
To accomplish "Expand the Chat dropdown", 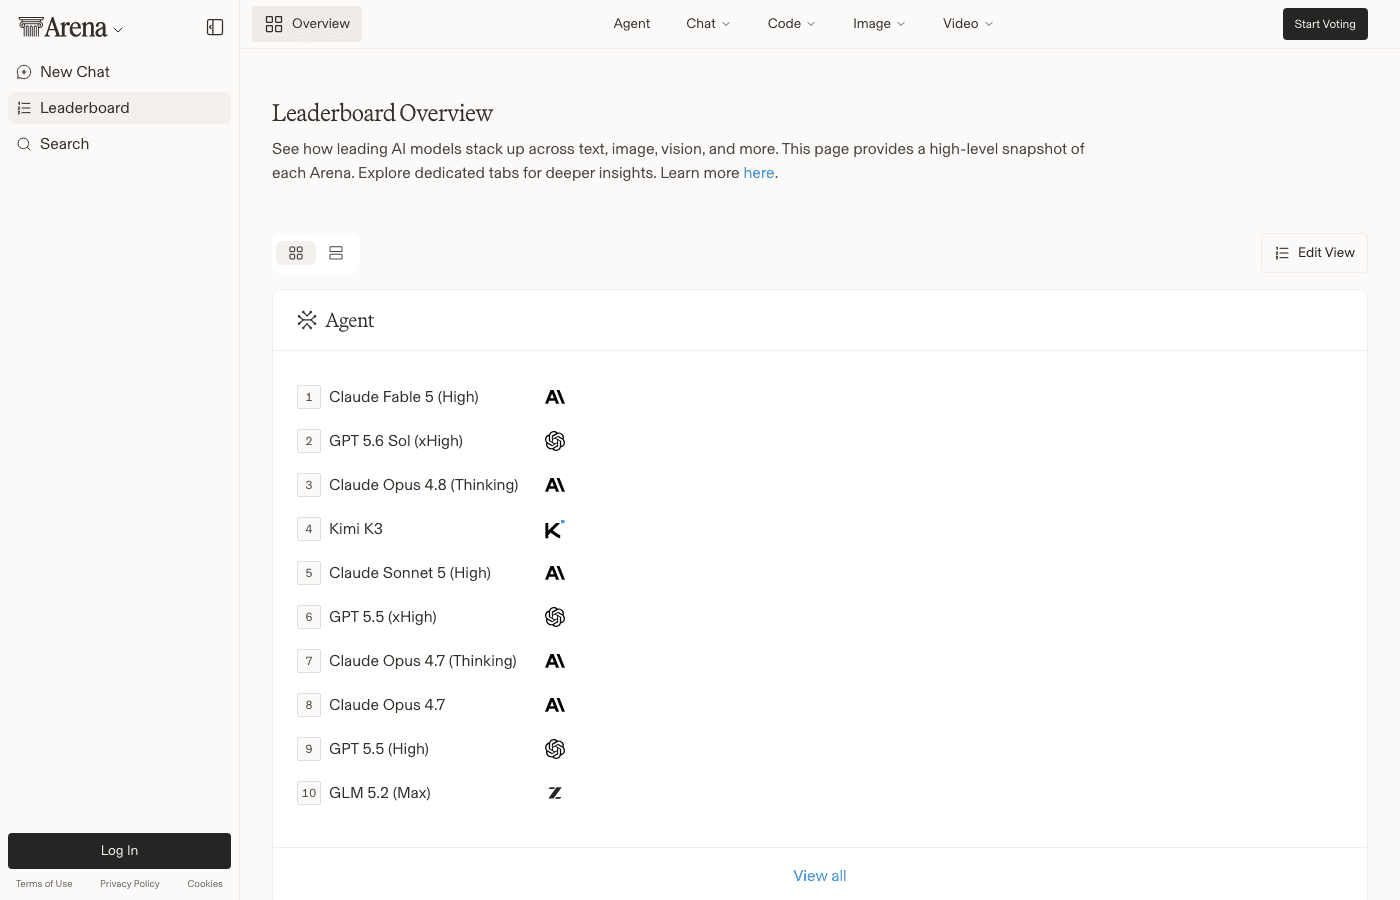I will (x=708, y=24).
